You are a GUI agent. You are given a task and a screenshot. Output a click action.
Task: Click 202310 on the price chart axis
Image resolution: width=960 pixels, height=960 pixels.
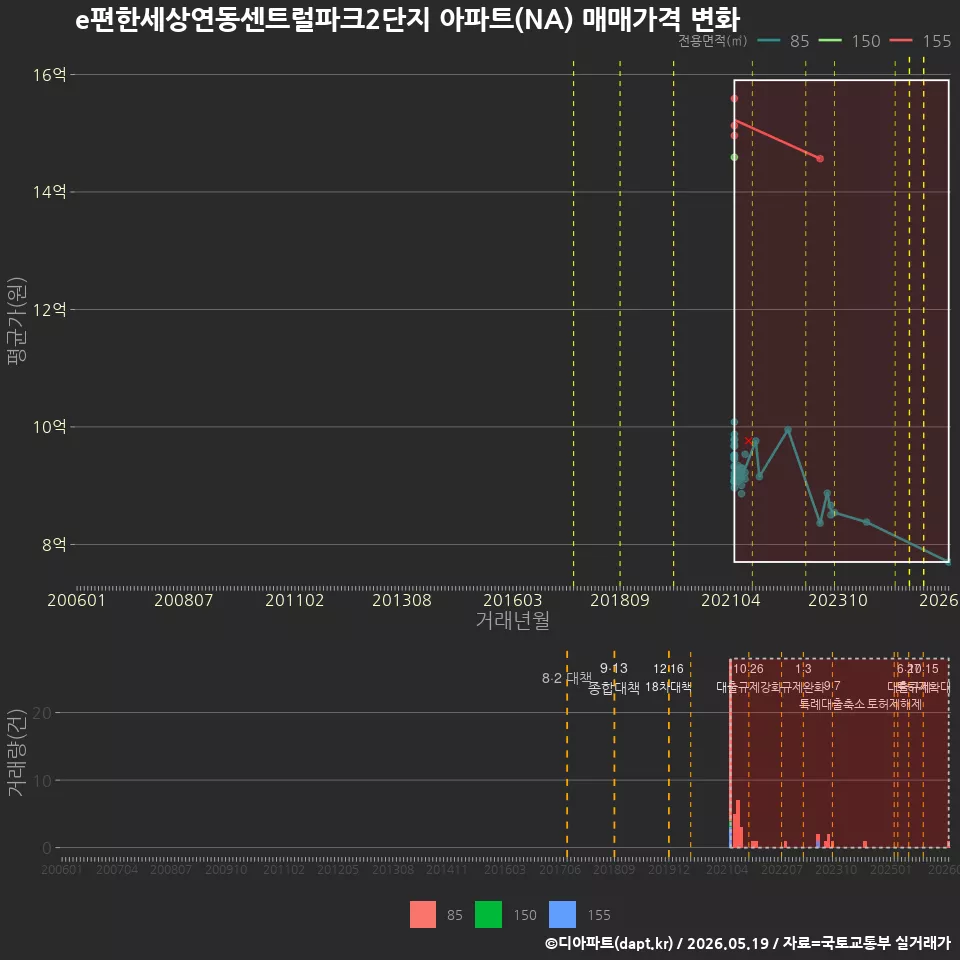pyautogui.click(x=838, y=600)
